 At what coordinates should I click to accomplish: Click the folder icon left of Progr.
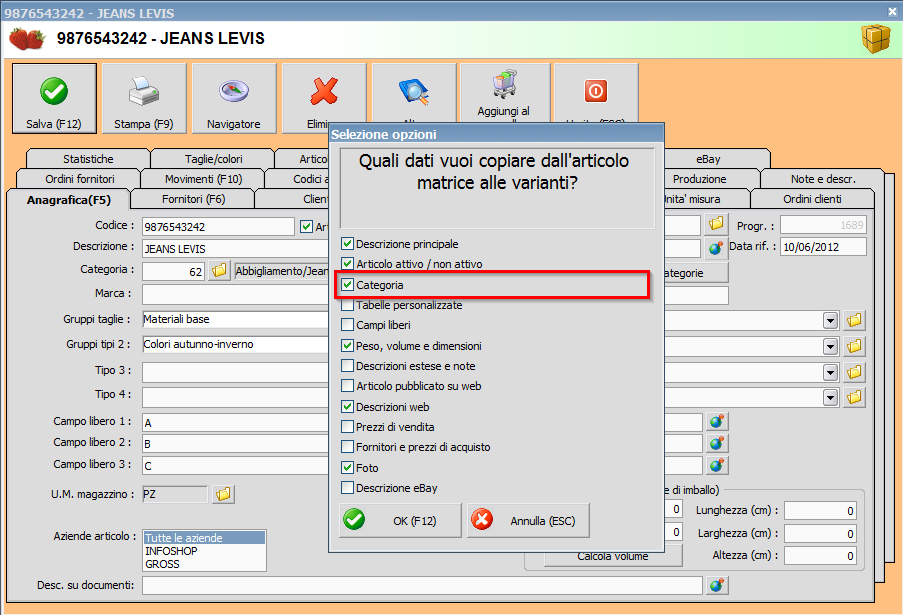(716, 225)
